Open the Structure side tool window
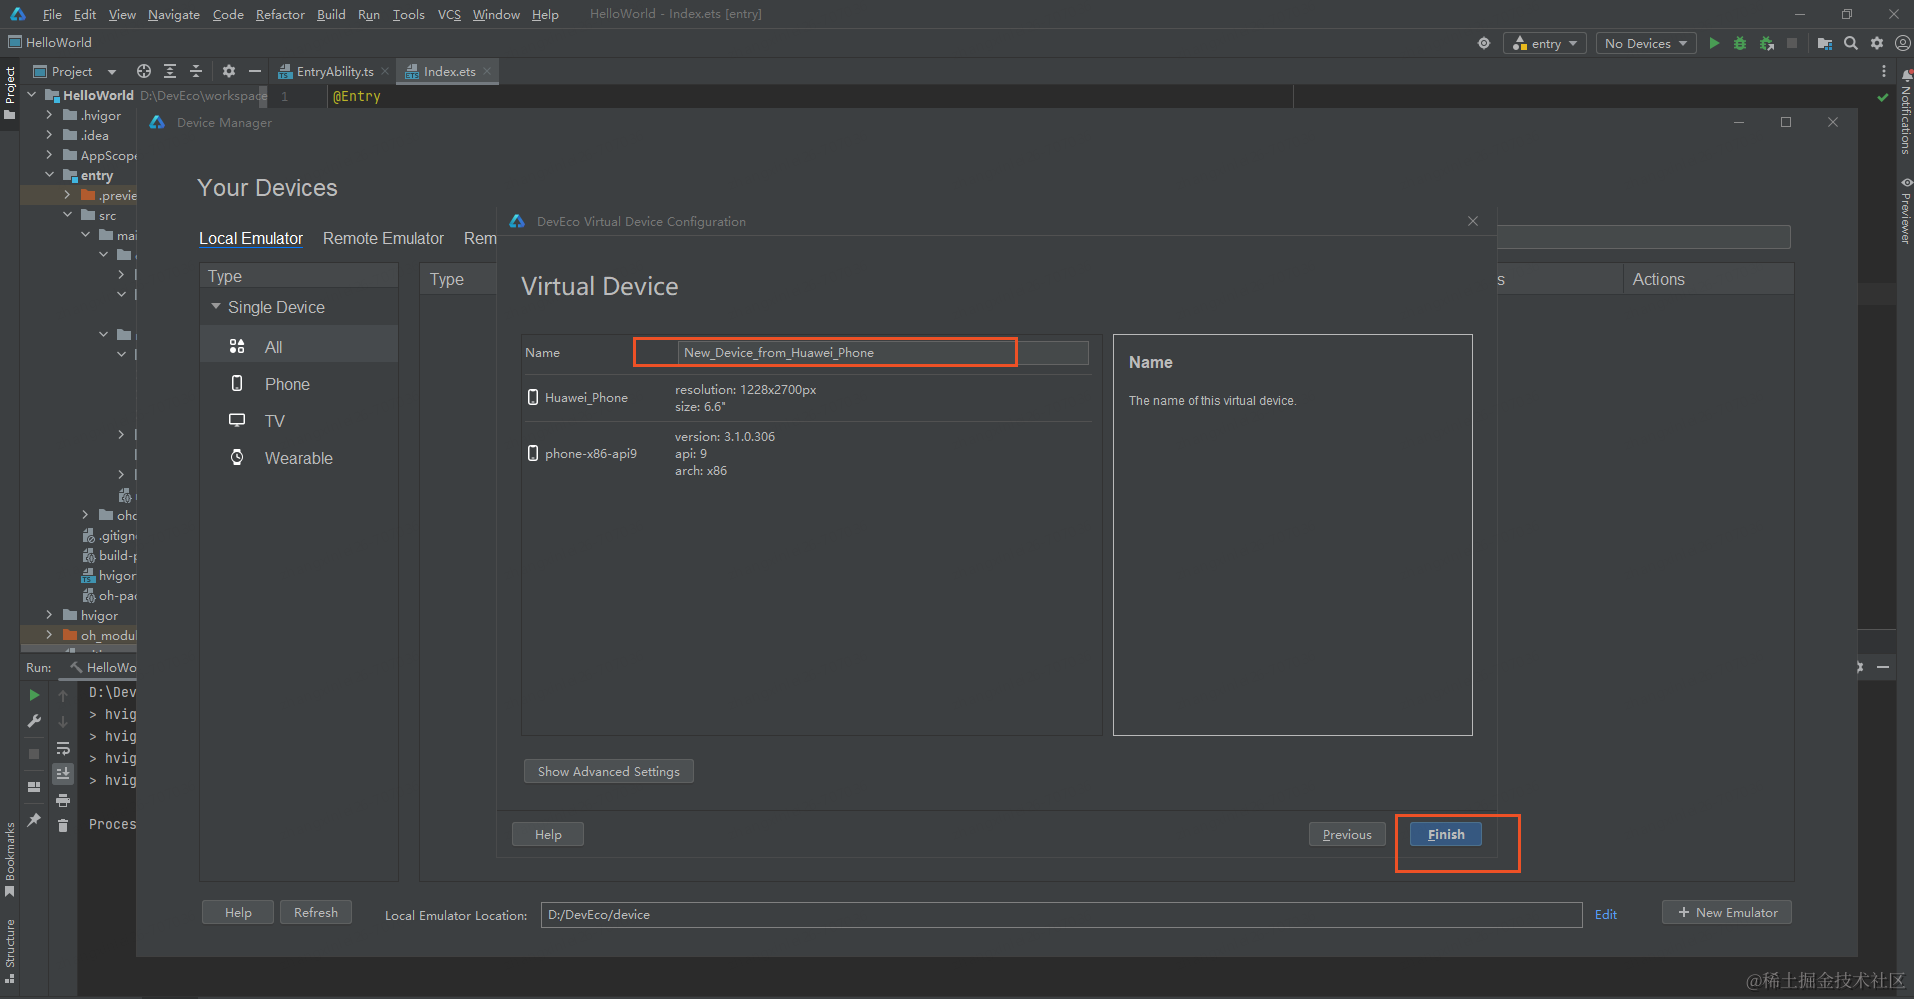This screenshot has height=999, width=1914. 10,950
